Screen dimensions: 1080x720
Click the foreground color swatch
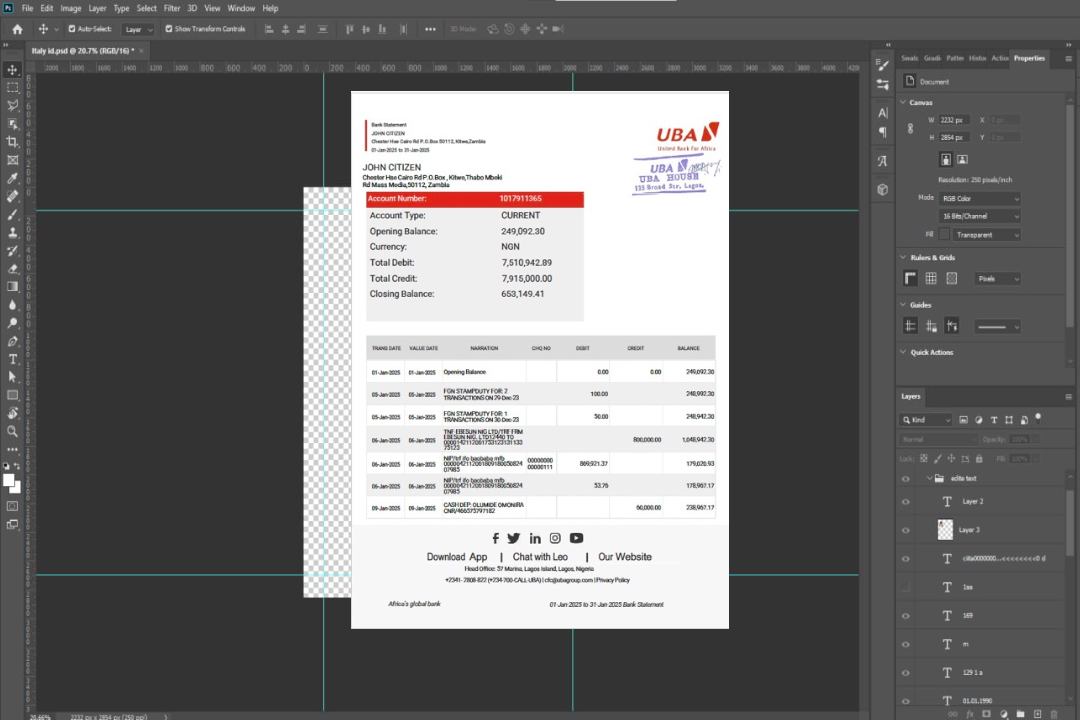(9, 481)
